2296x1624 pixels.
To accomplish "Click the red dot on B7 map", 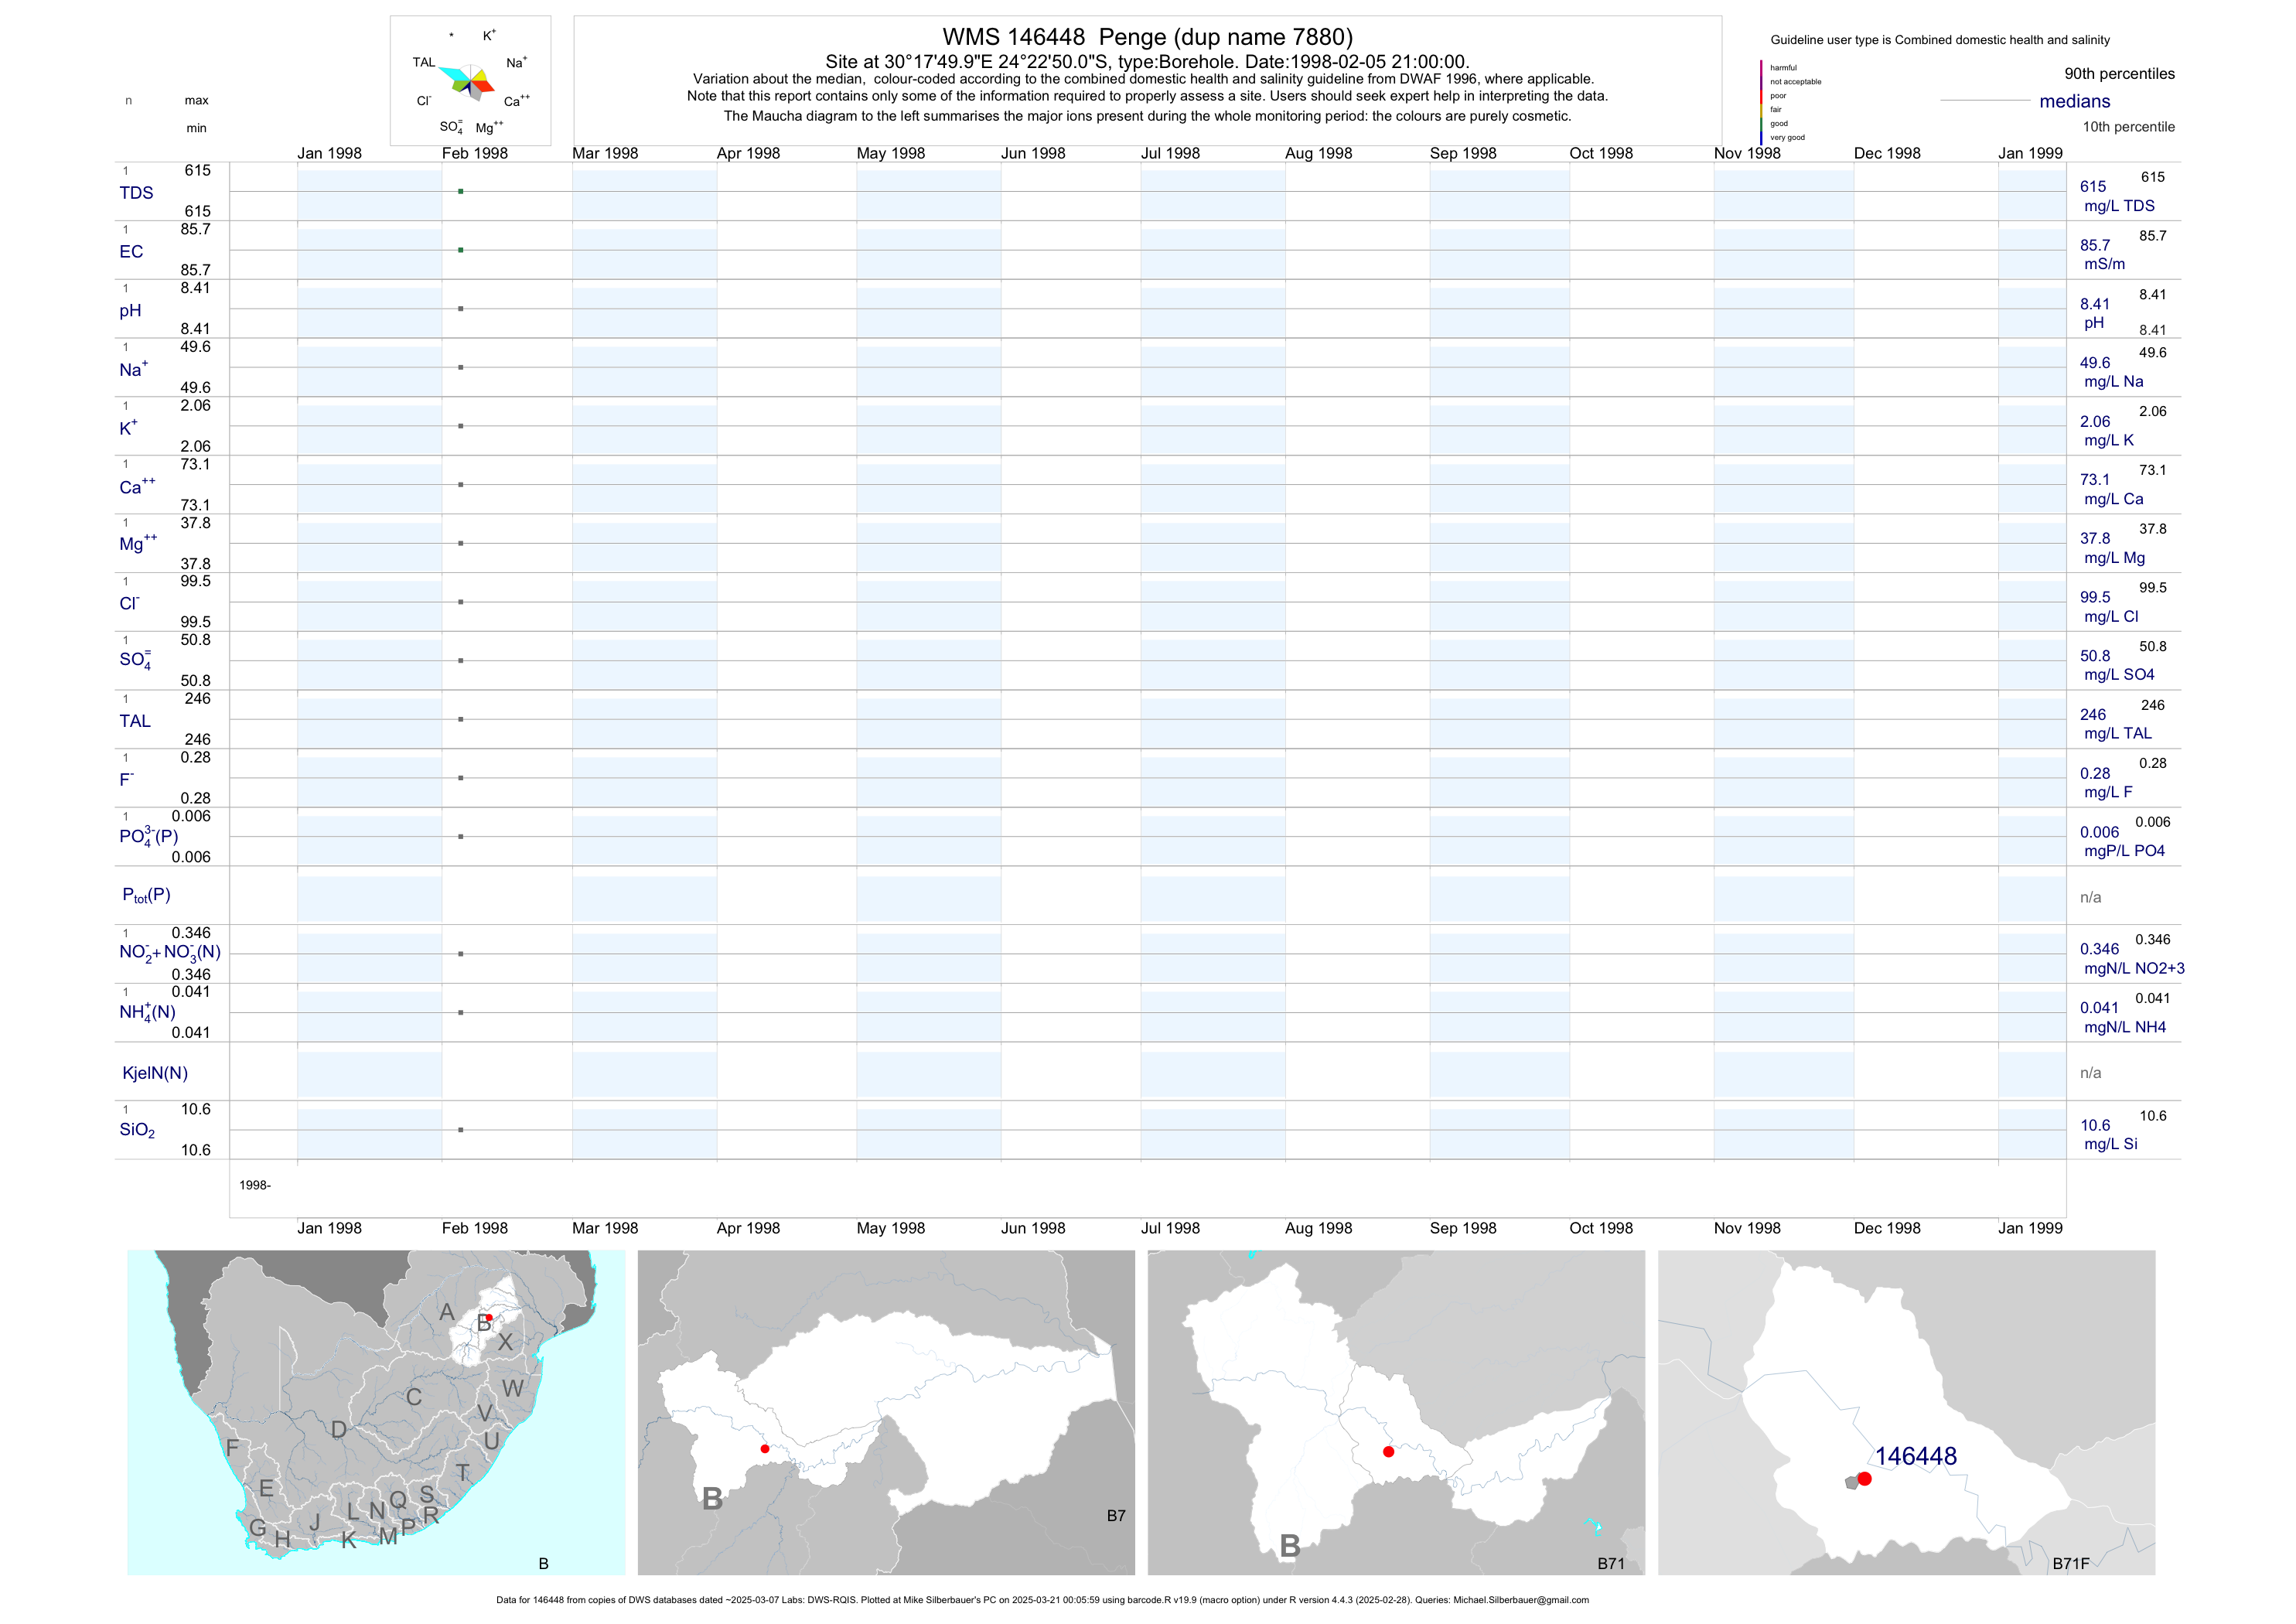I will click(765, 1449).
